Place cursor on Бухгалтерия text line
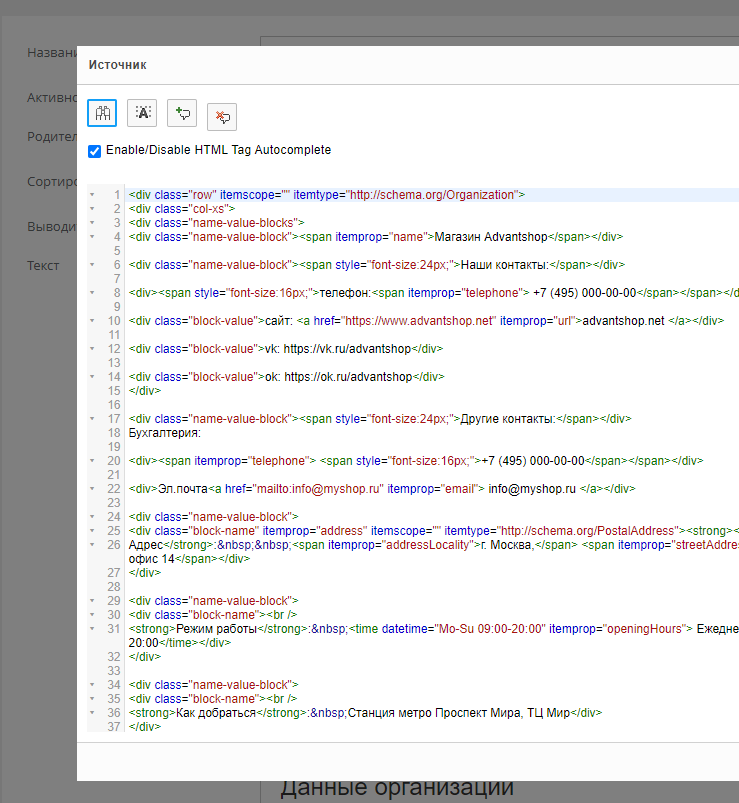Image resolution: width=739 pixels, height=803 pixels. click(x=165, y=433)
